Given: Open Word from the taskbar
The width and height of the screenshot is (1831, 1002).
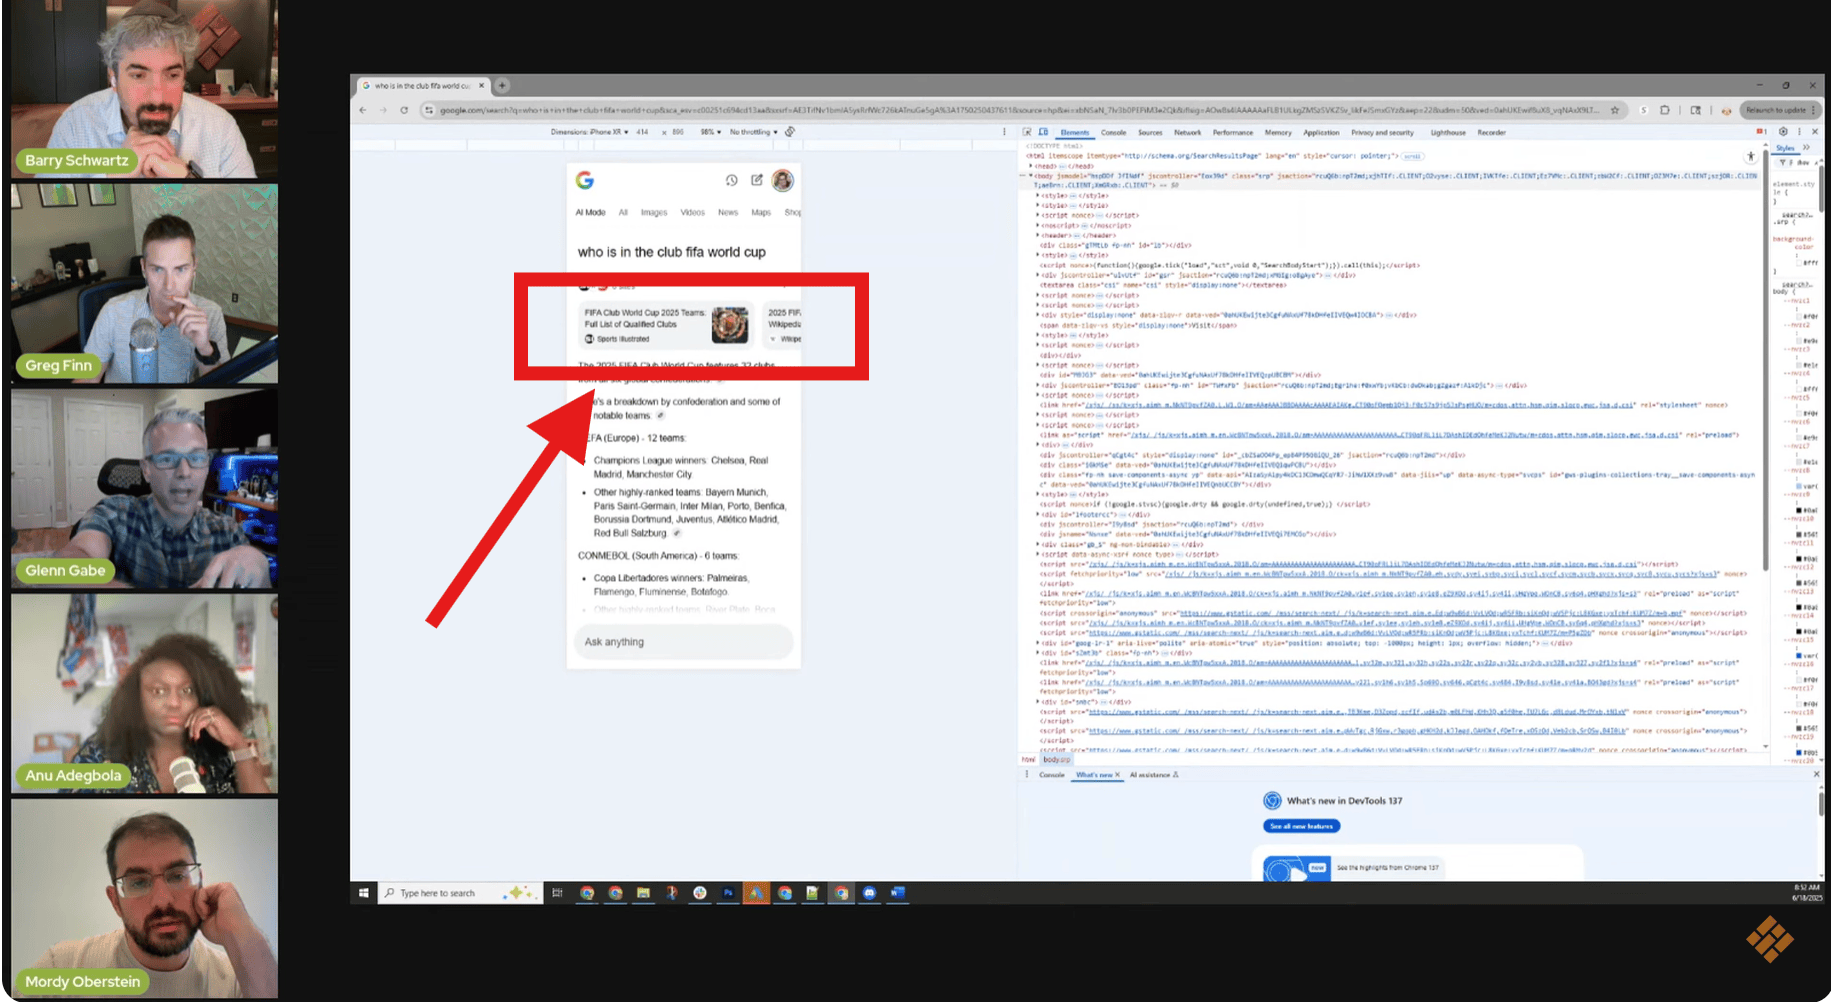Looking at the screenshot, I should [897, 893].
